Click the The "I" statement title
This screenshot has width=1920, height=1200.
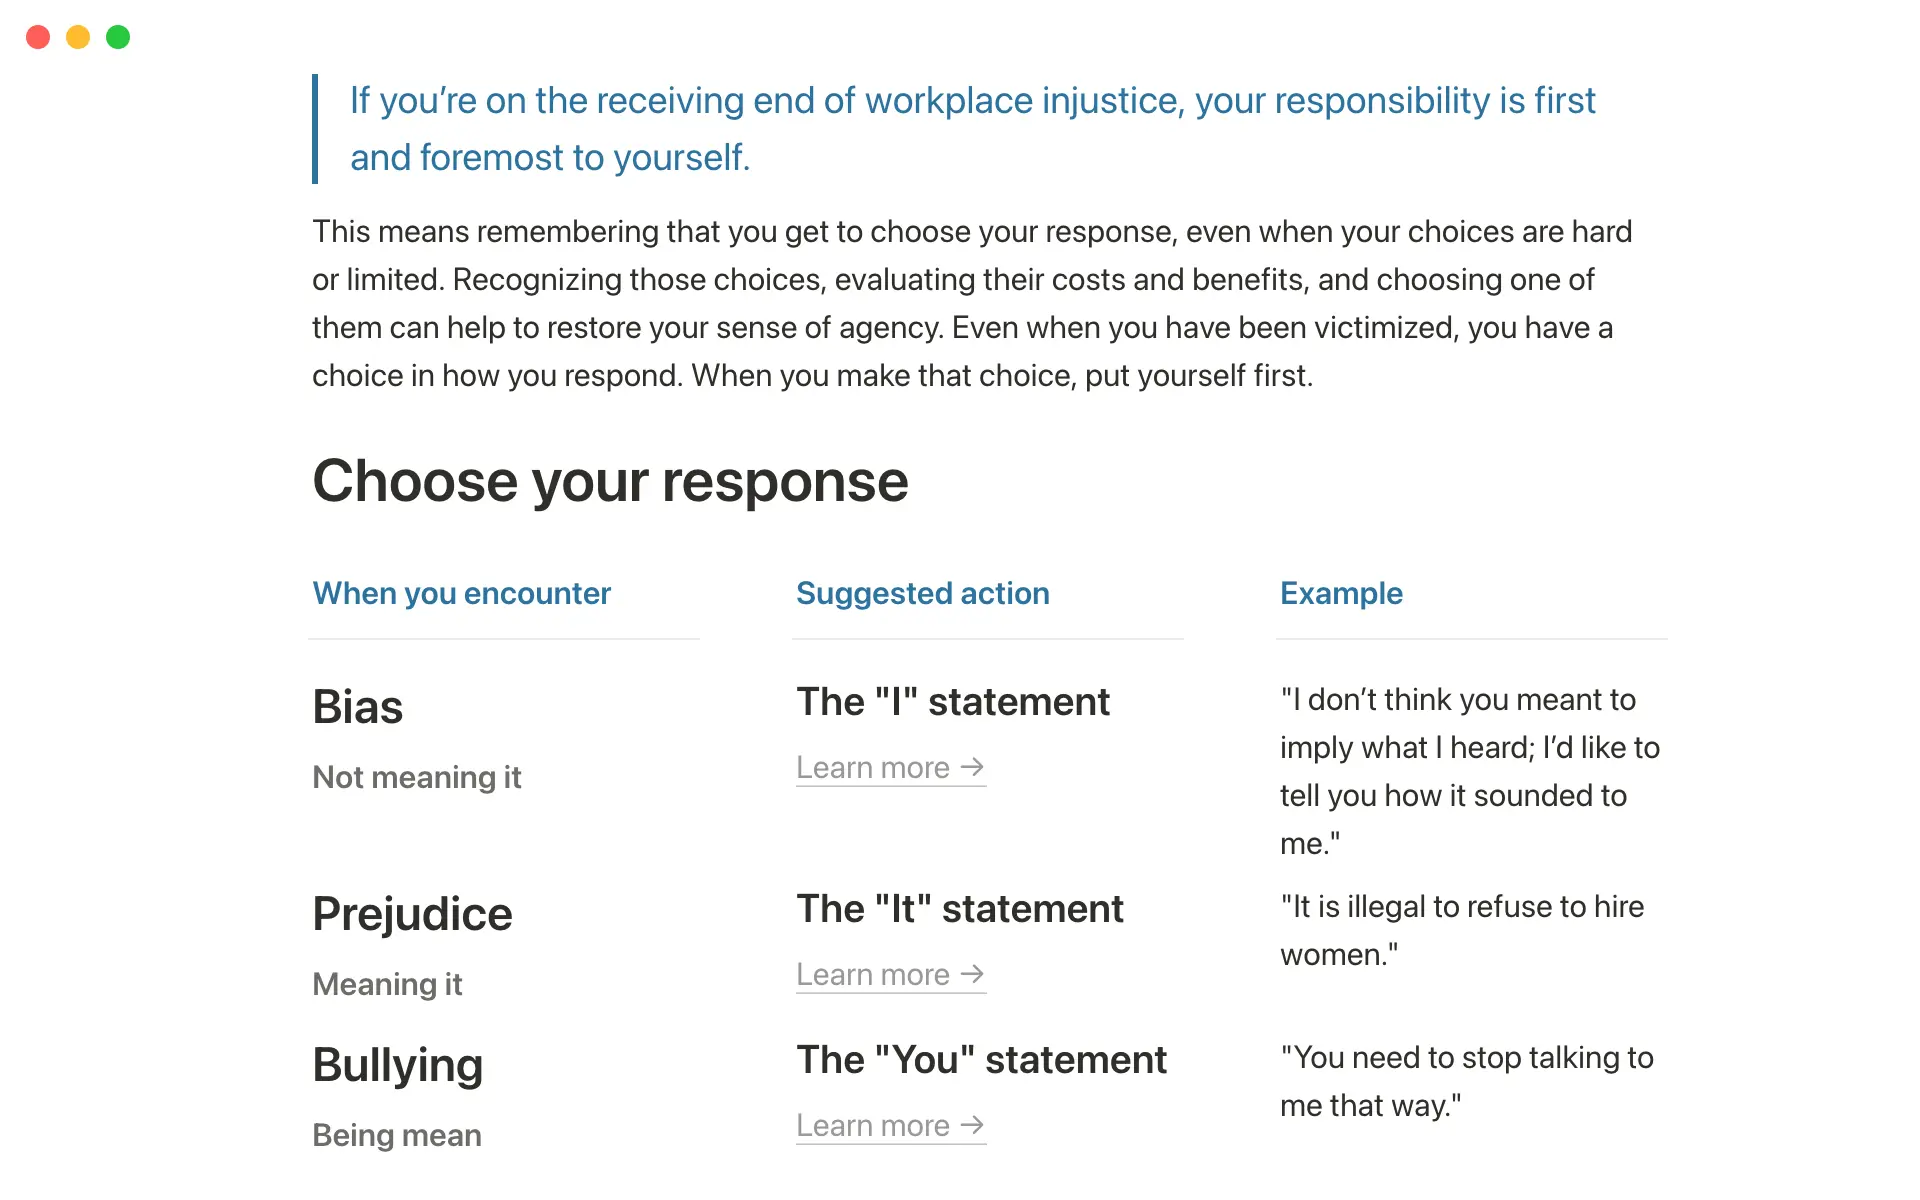953,702
